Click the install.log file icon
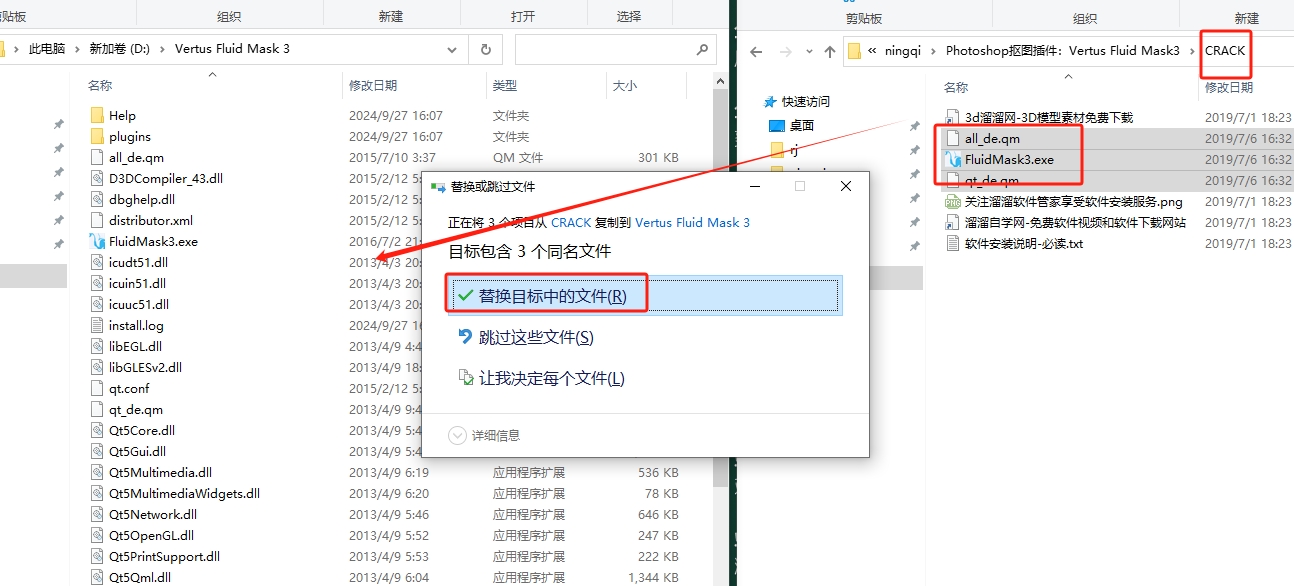Image resolution: width=1294 pixels, height=586 pixels. (x=97, y=325)
